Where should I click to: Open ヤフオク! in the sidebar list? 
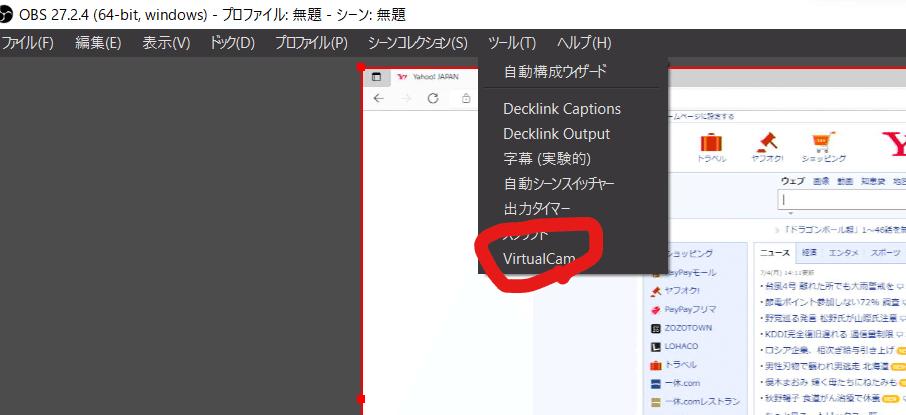click(x=682, y=291)
